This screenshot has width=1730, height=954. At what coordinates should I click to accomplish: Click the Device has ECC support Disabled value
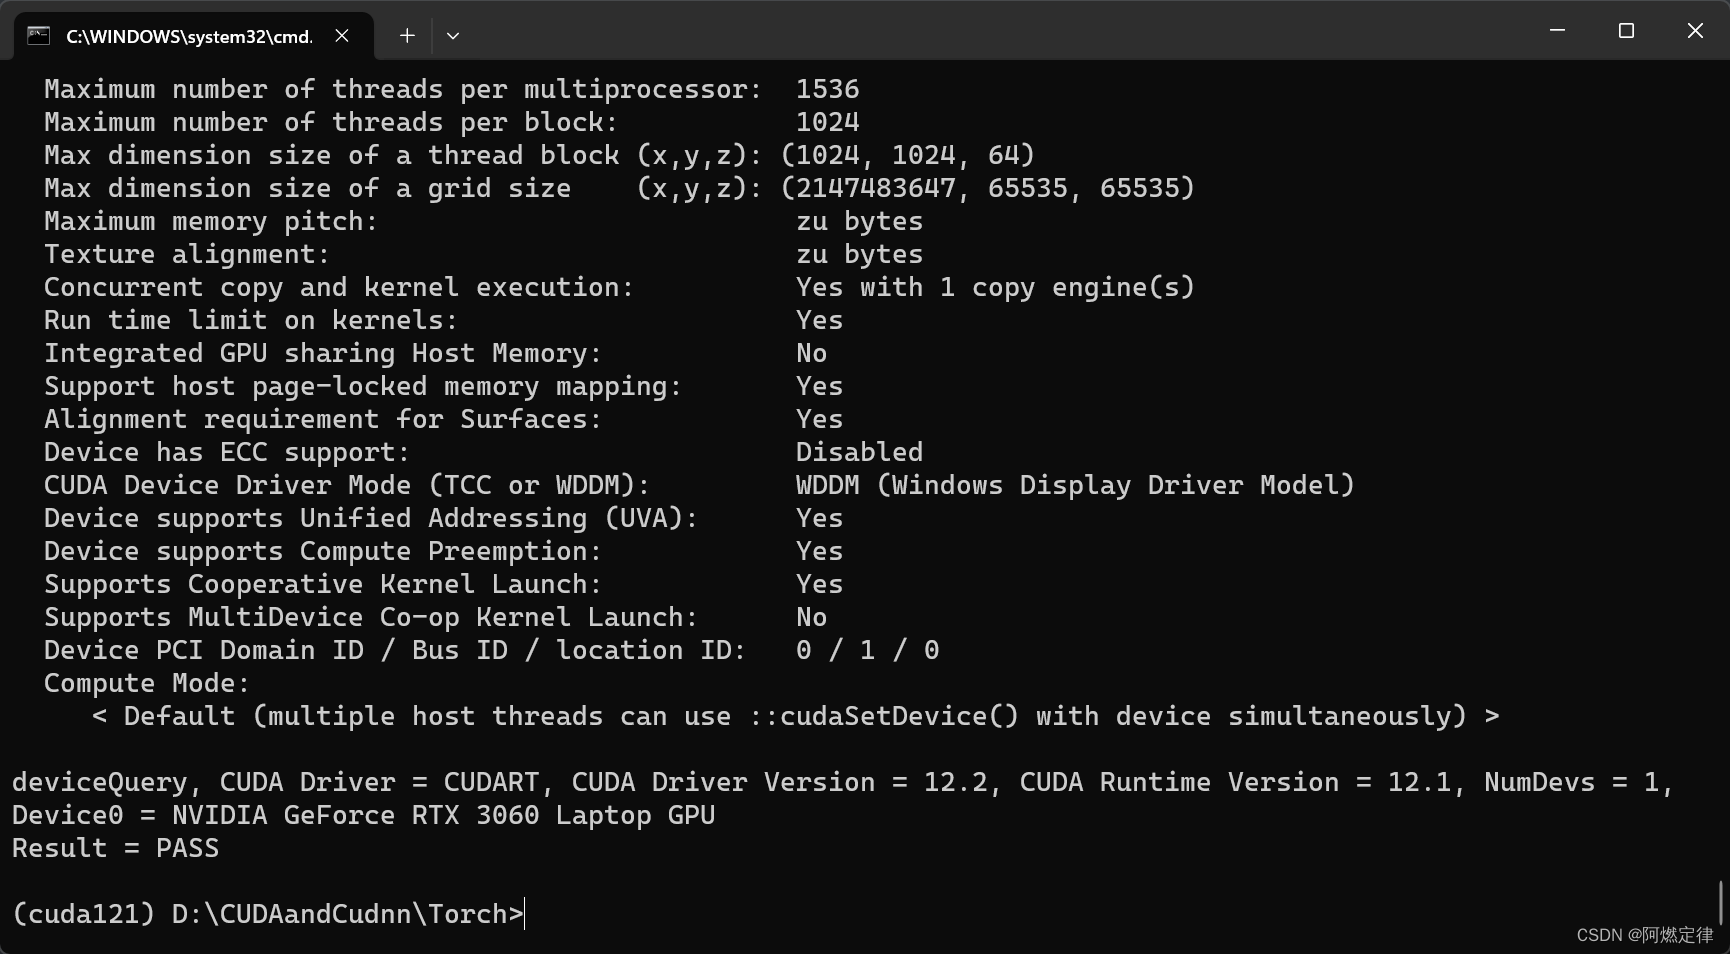858,451
